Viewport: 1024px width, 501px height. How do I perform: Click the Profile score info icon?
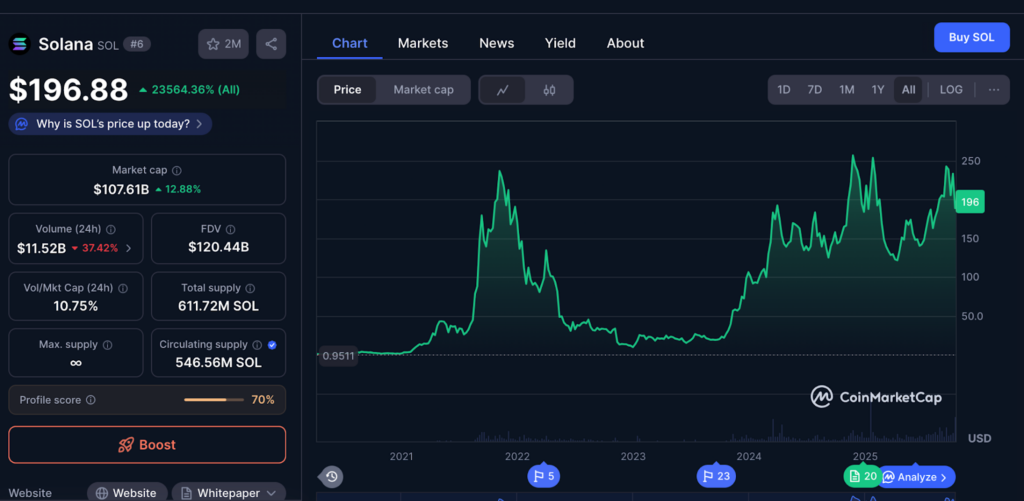point(91,400)
